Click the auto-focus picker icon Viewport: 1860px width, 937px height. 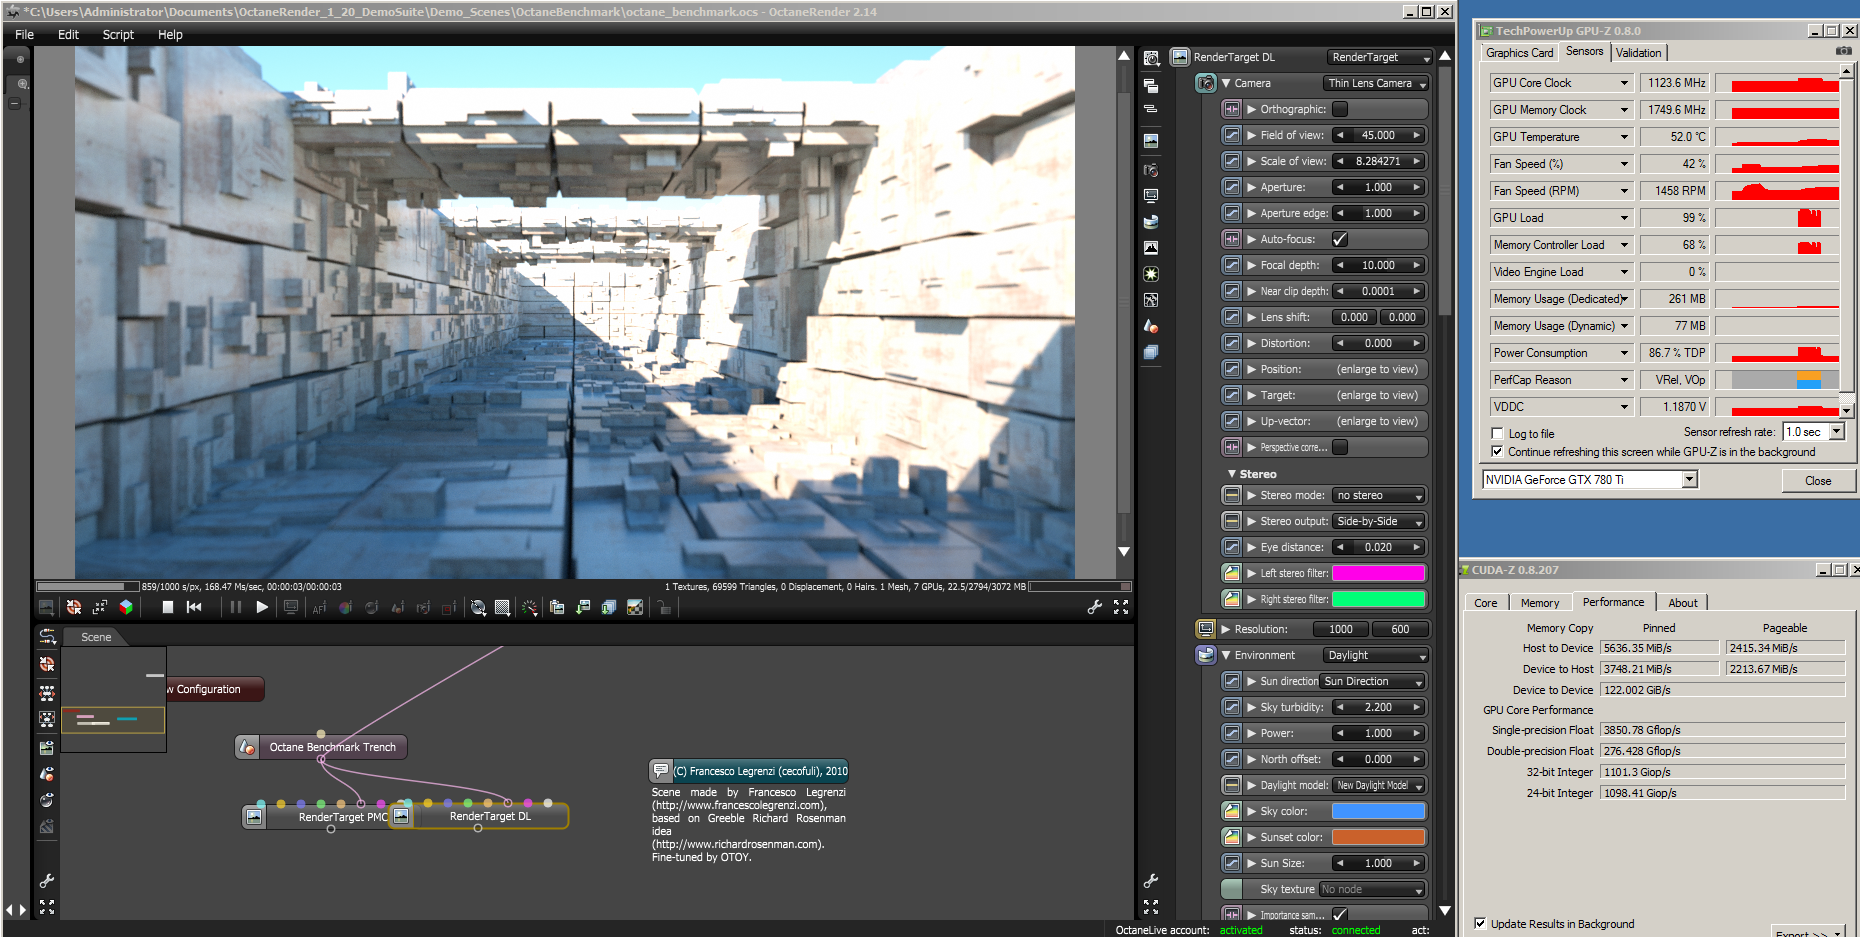tap(319, 607)
